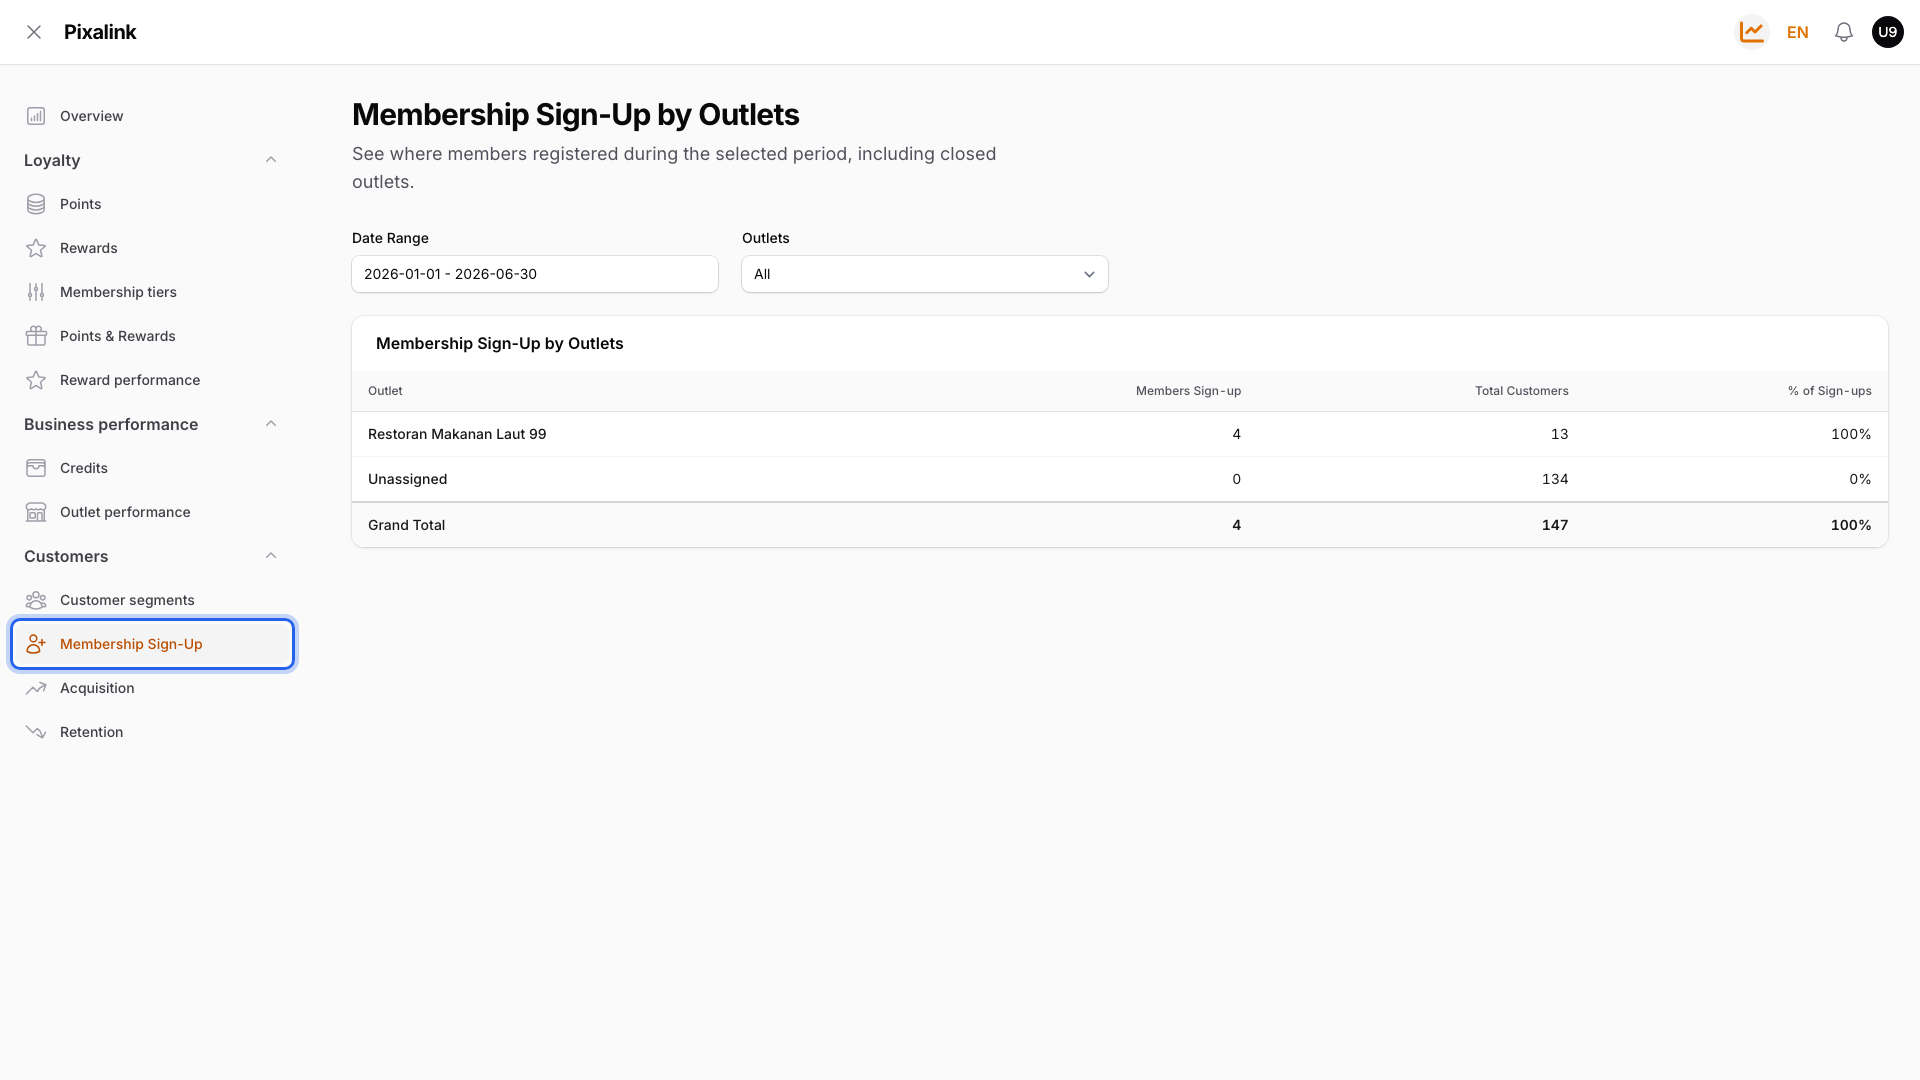Click the Points & Rewards gift icon
The height and width of the screenshot is (1080, 1920).
pyautogui.click(x=36, y=336)
